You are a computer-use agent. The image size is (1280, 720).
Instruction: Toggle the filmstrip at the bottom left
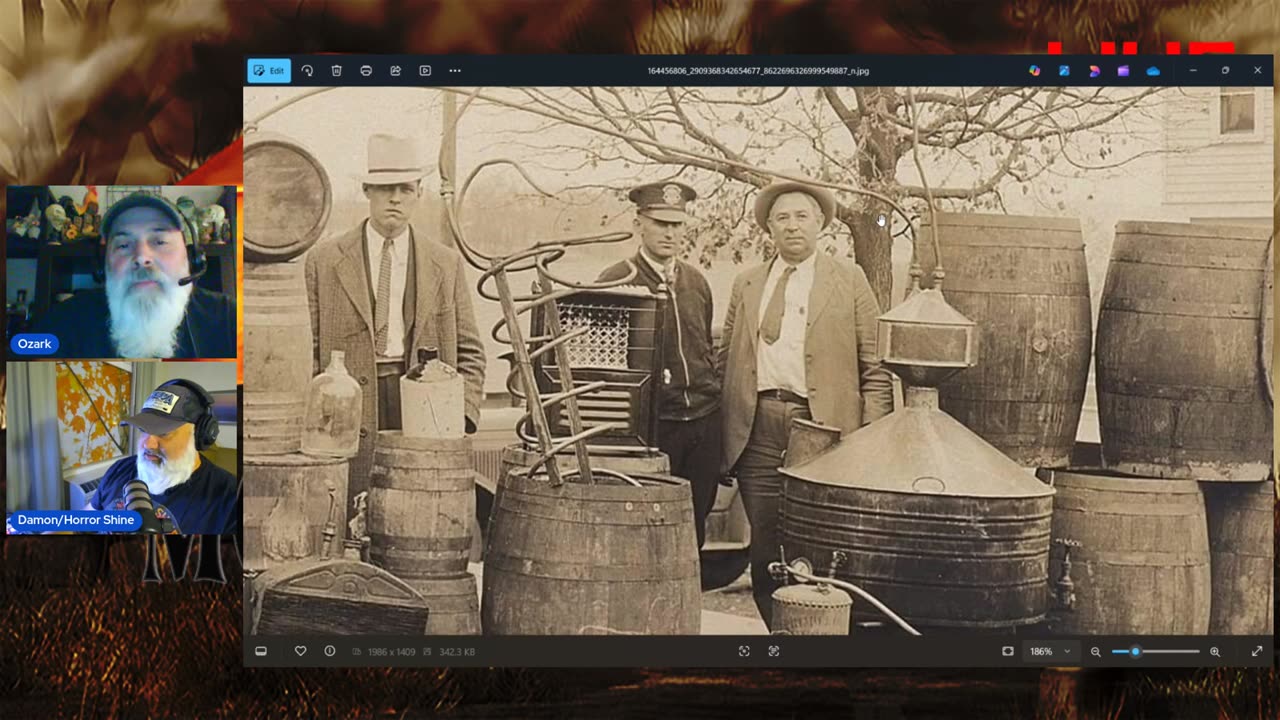click(261, 651)
